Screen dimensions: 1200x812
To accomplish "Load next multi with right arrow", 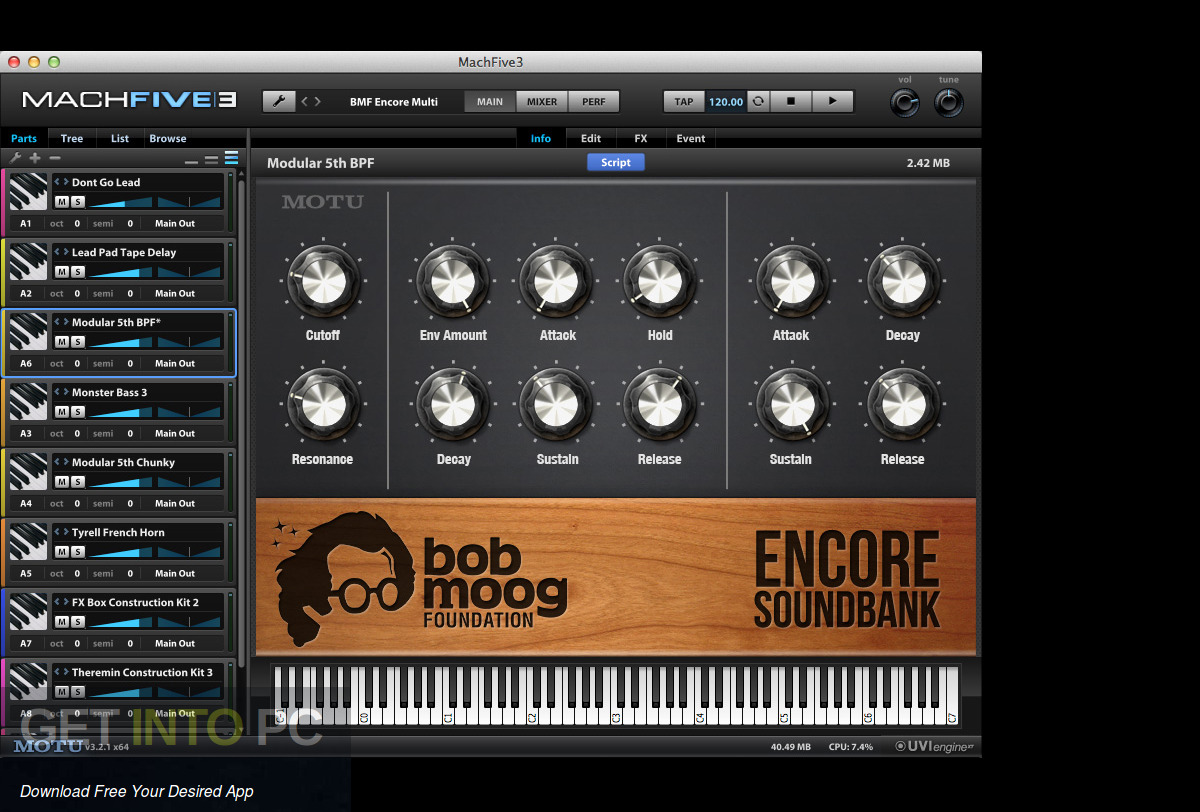I will 317,101.
